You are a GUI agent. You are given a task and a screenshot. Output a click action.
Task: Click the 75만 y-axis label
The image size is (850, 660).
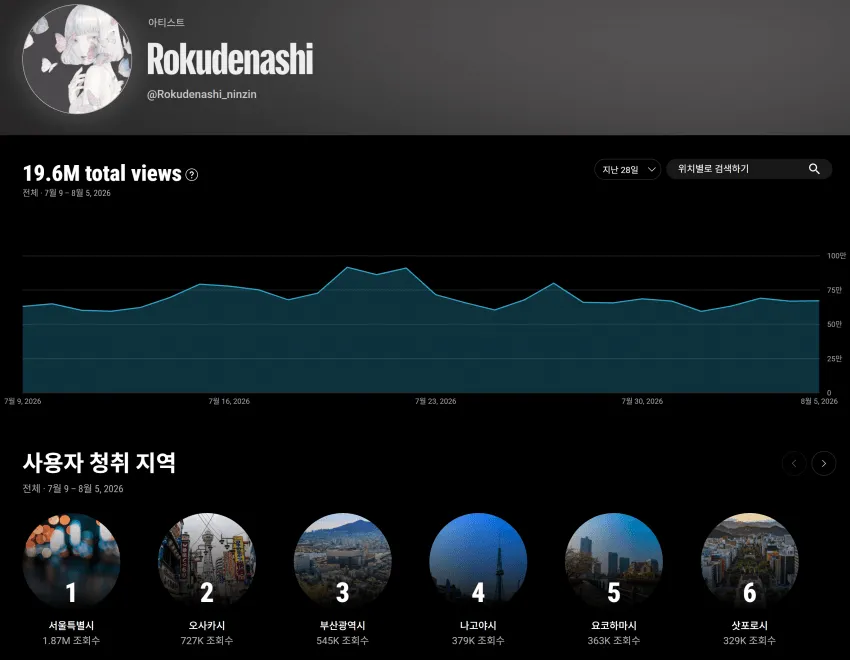point(834,290)
